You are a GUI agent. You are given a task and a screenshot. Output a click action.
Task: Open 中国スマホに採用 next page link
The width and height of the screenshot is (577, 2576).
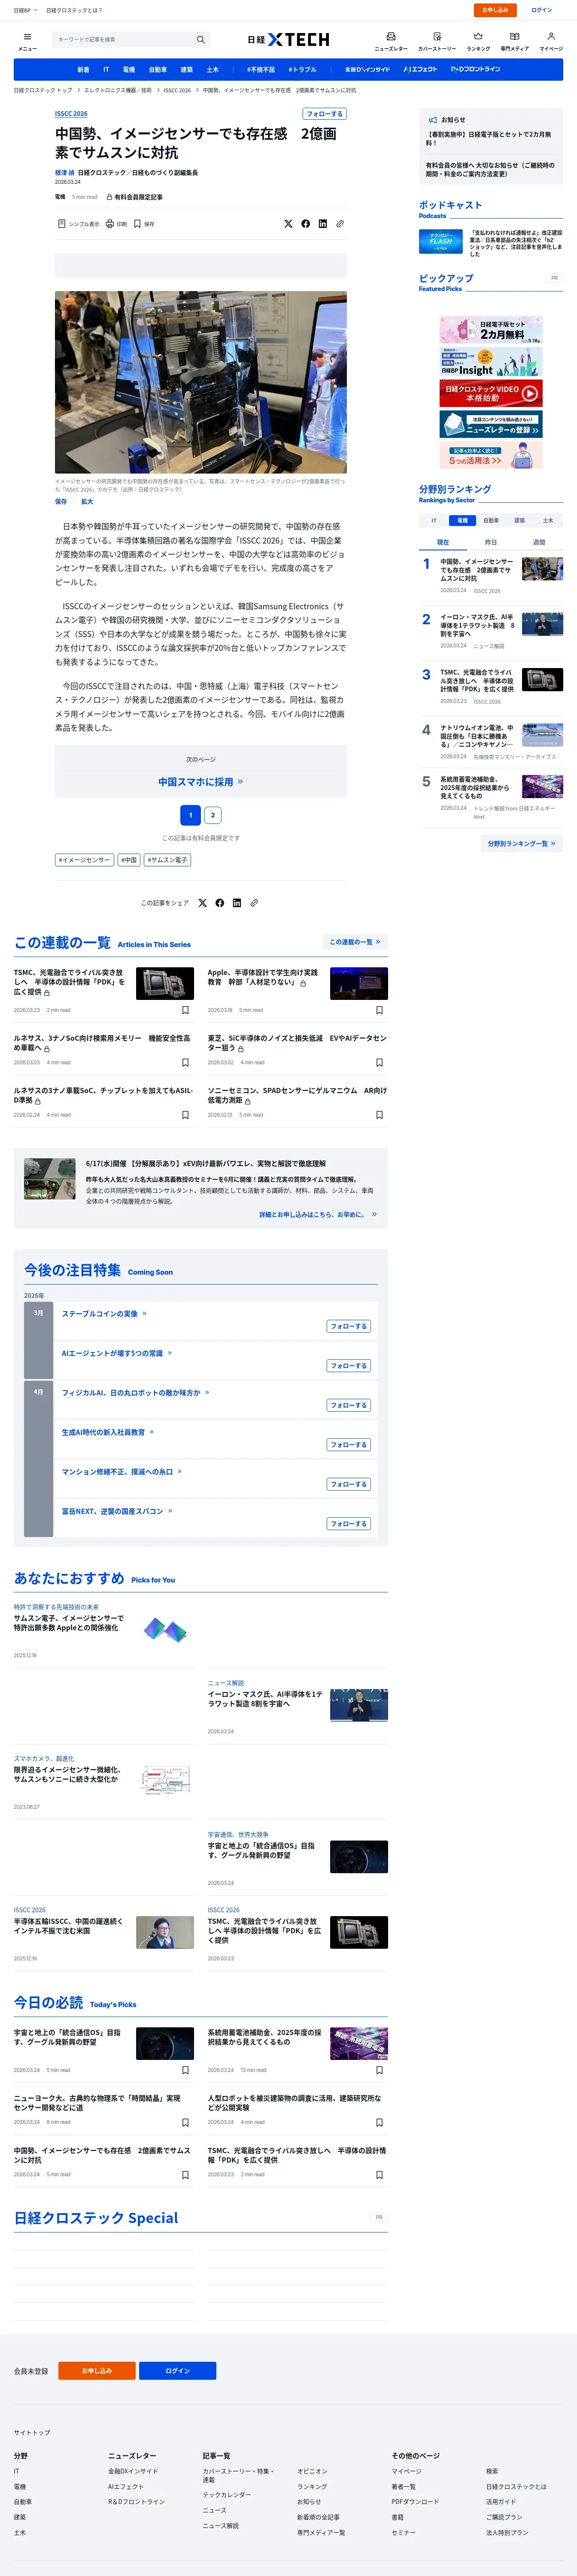200,782
